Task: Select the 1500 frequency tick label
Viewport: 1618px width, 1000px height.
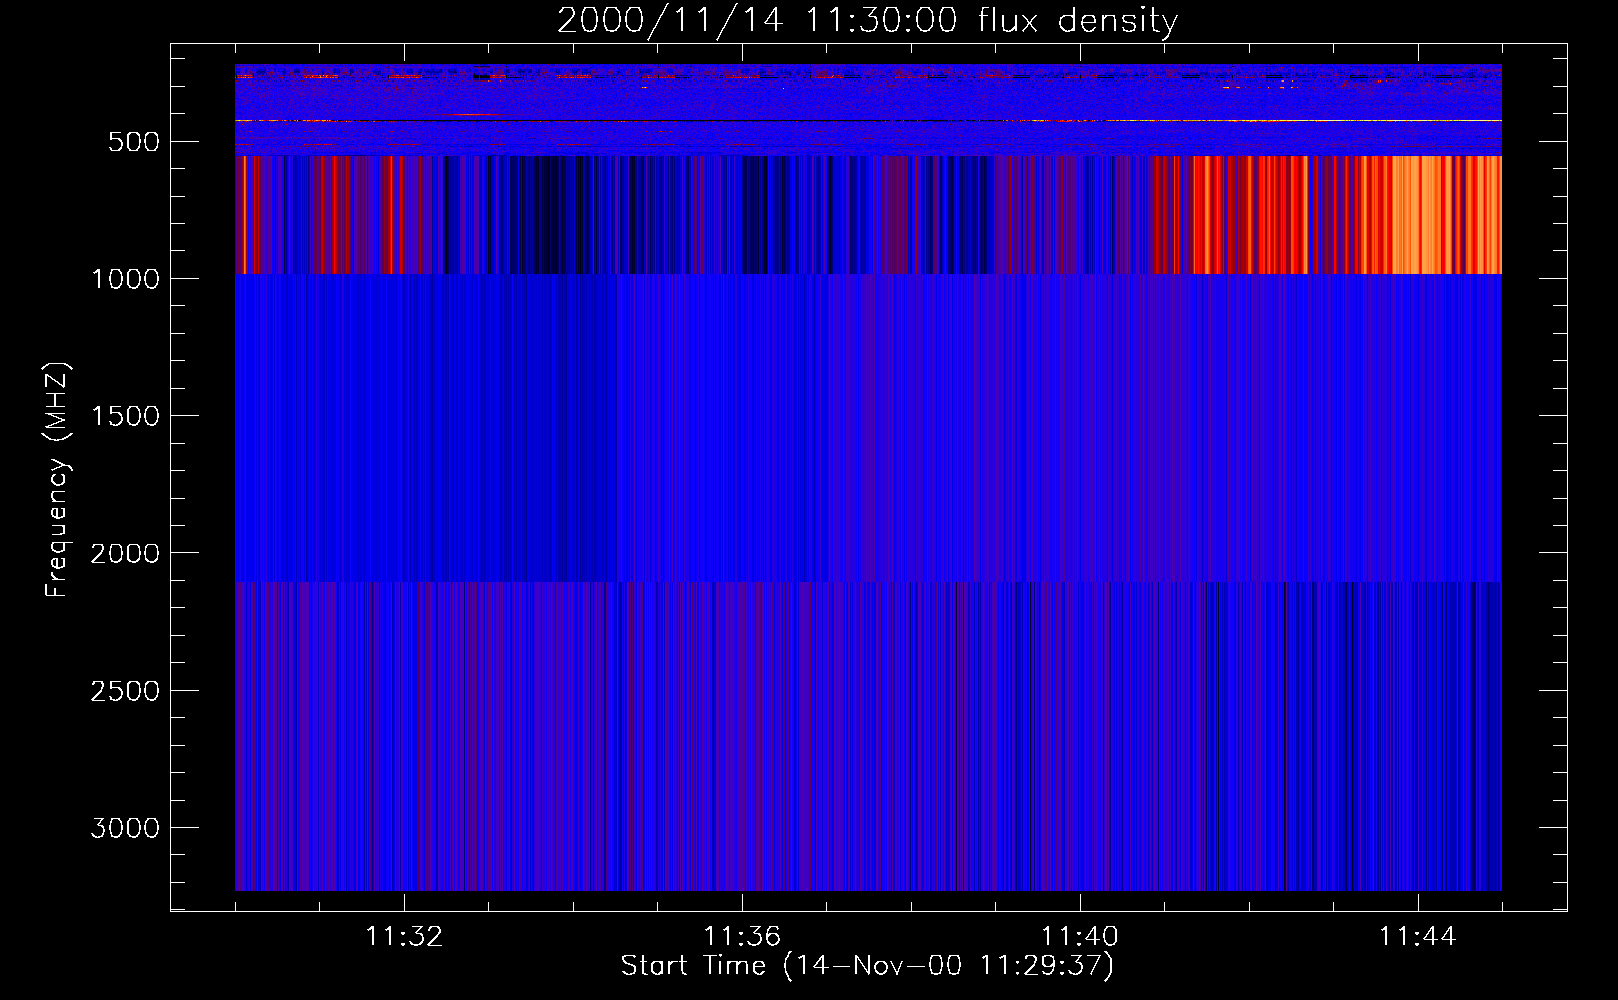Action: point(125,416)
